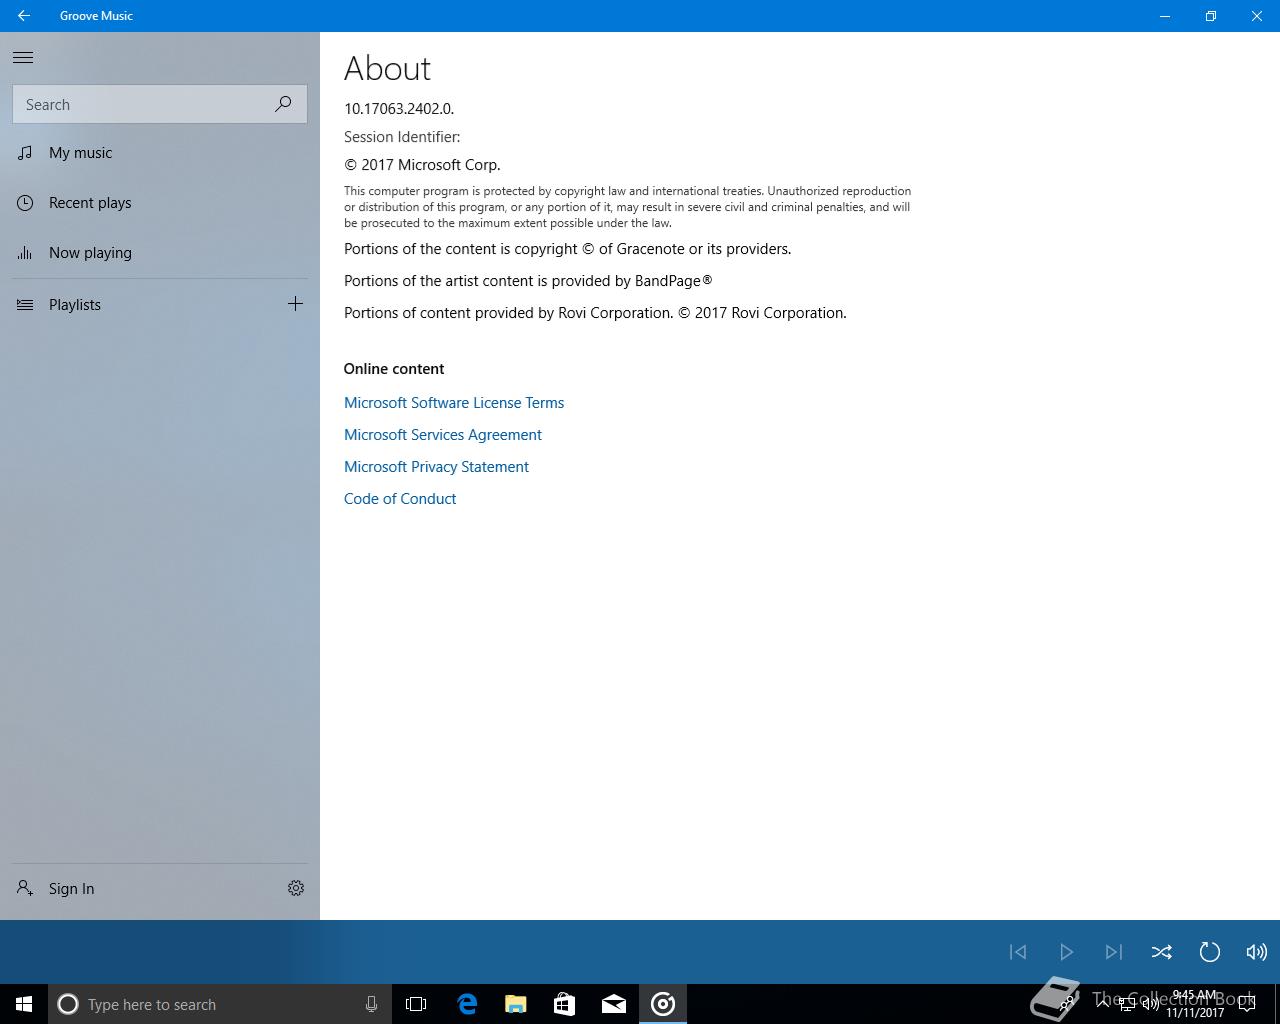Create new playlist with plus icon

tap(295, 304)
